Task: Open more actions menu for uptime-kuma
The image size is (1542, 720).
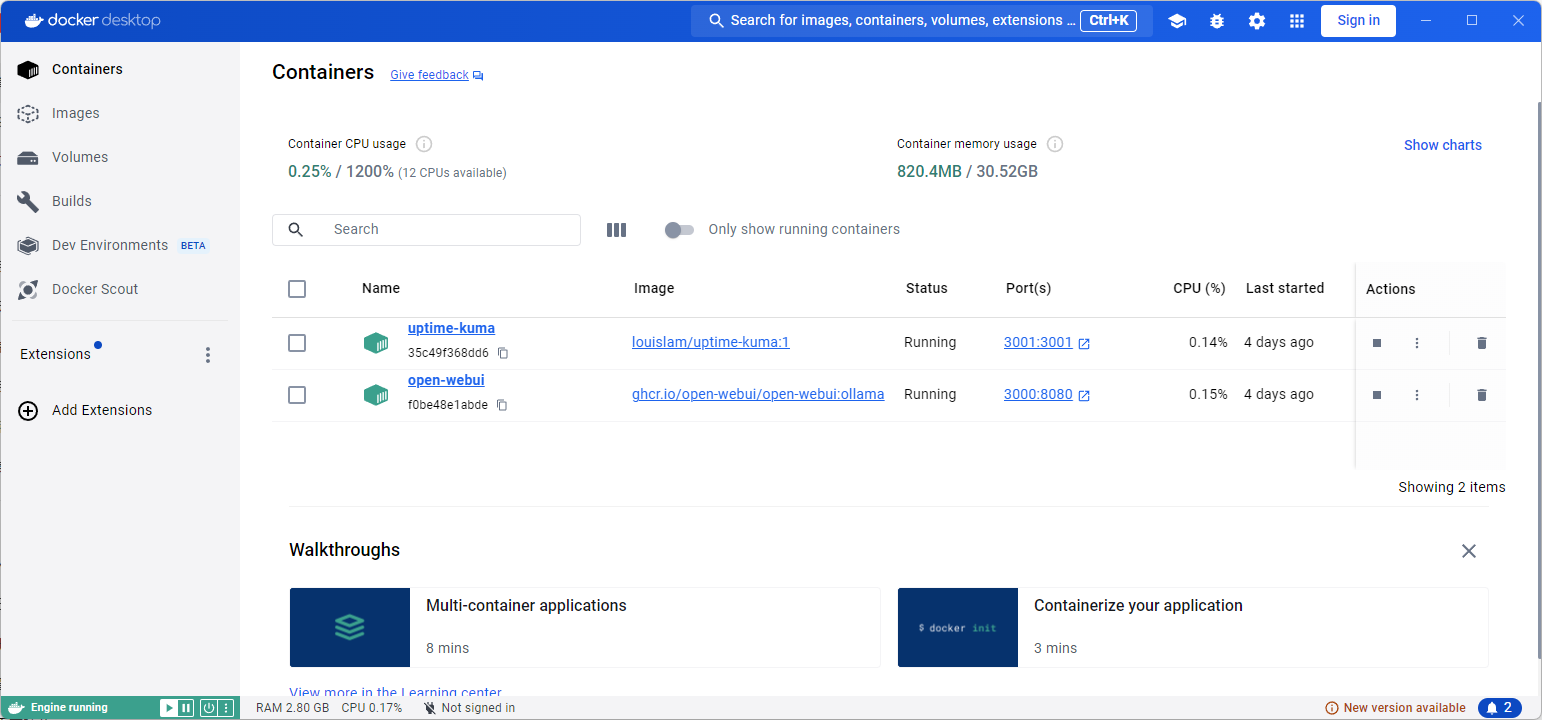Action: pyautogui.click(x=1417, y=343)
